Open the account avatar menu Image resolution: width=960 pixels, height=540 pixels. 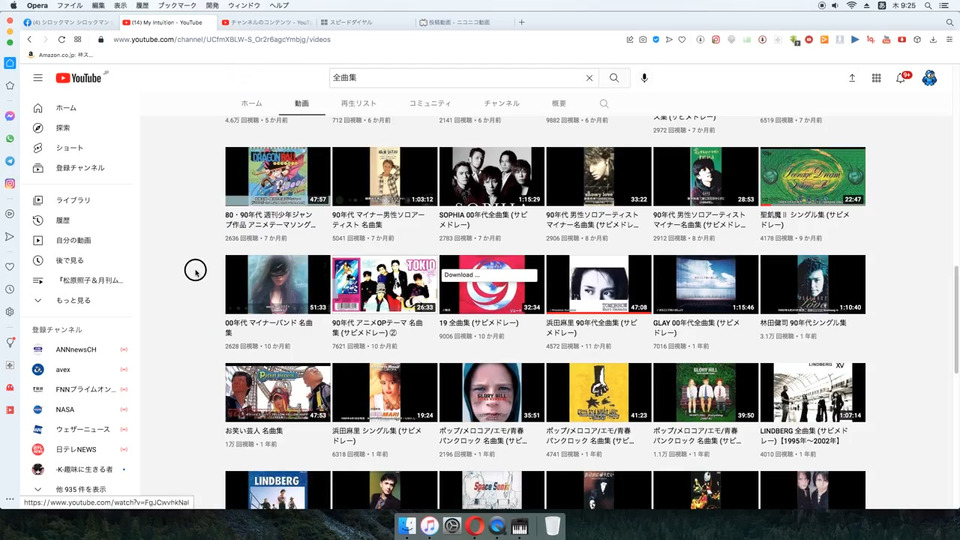coord(929,78)
